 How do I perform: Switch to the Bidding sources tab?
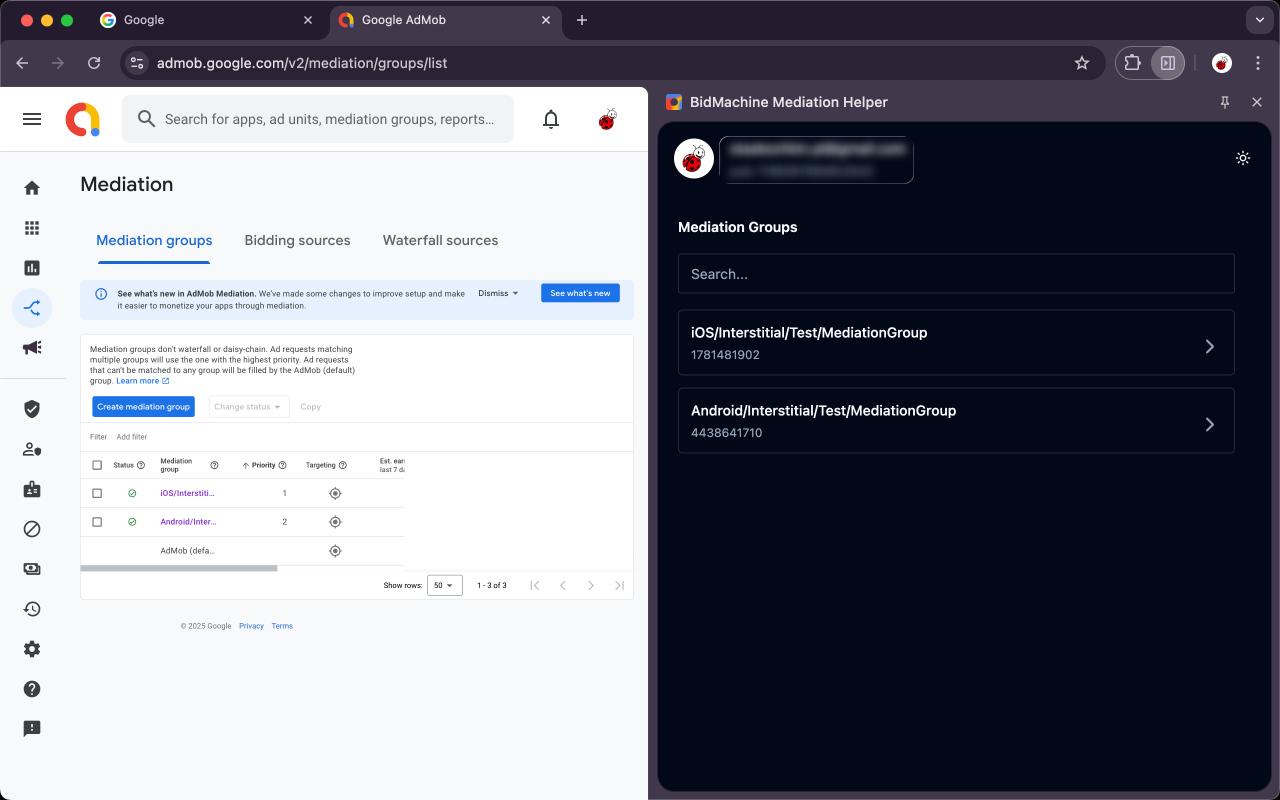click(x=297, y=240)
